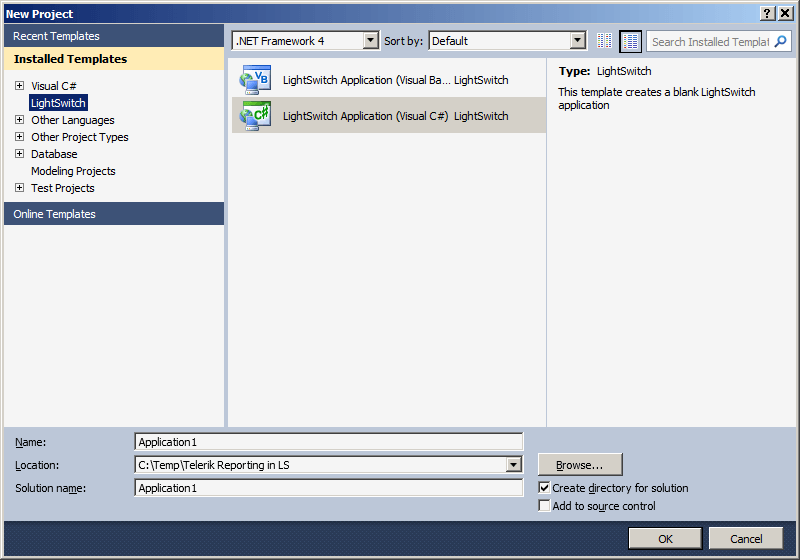Viewport: 800px width, 560px height.
Task: Select Modeling Projects in the tree
Action: [73, 171]
